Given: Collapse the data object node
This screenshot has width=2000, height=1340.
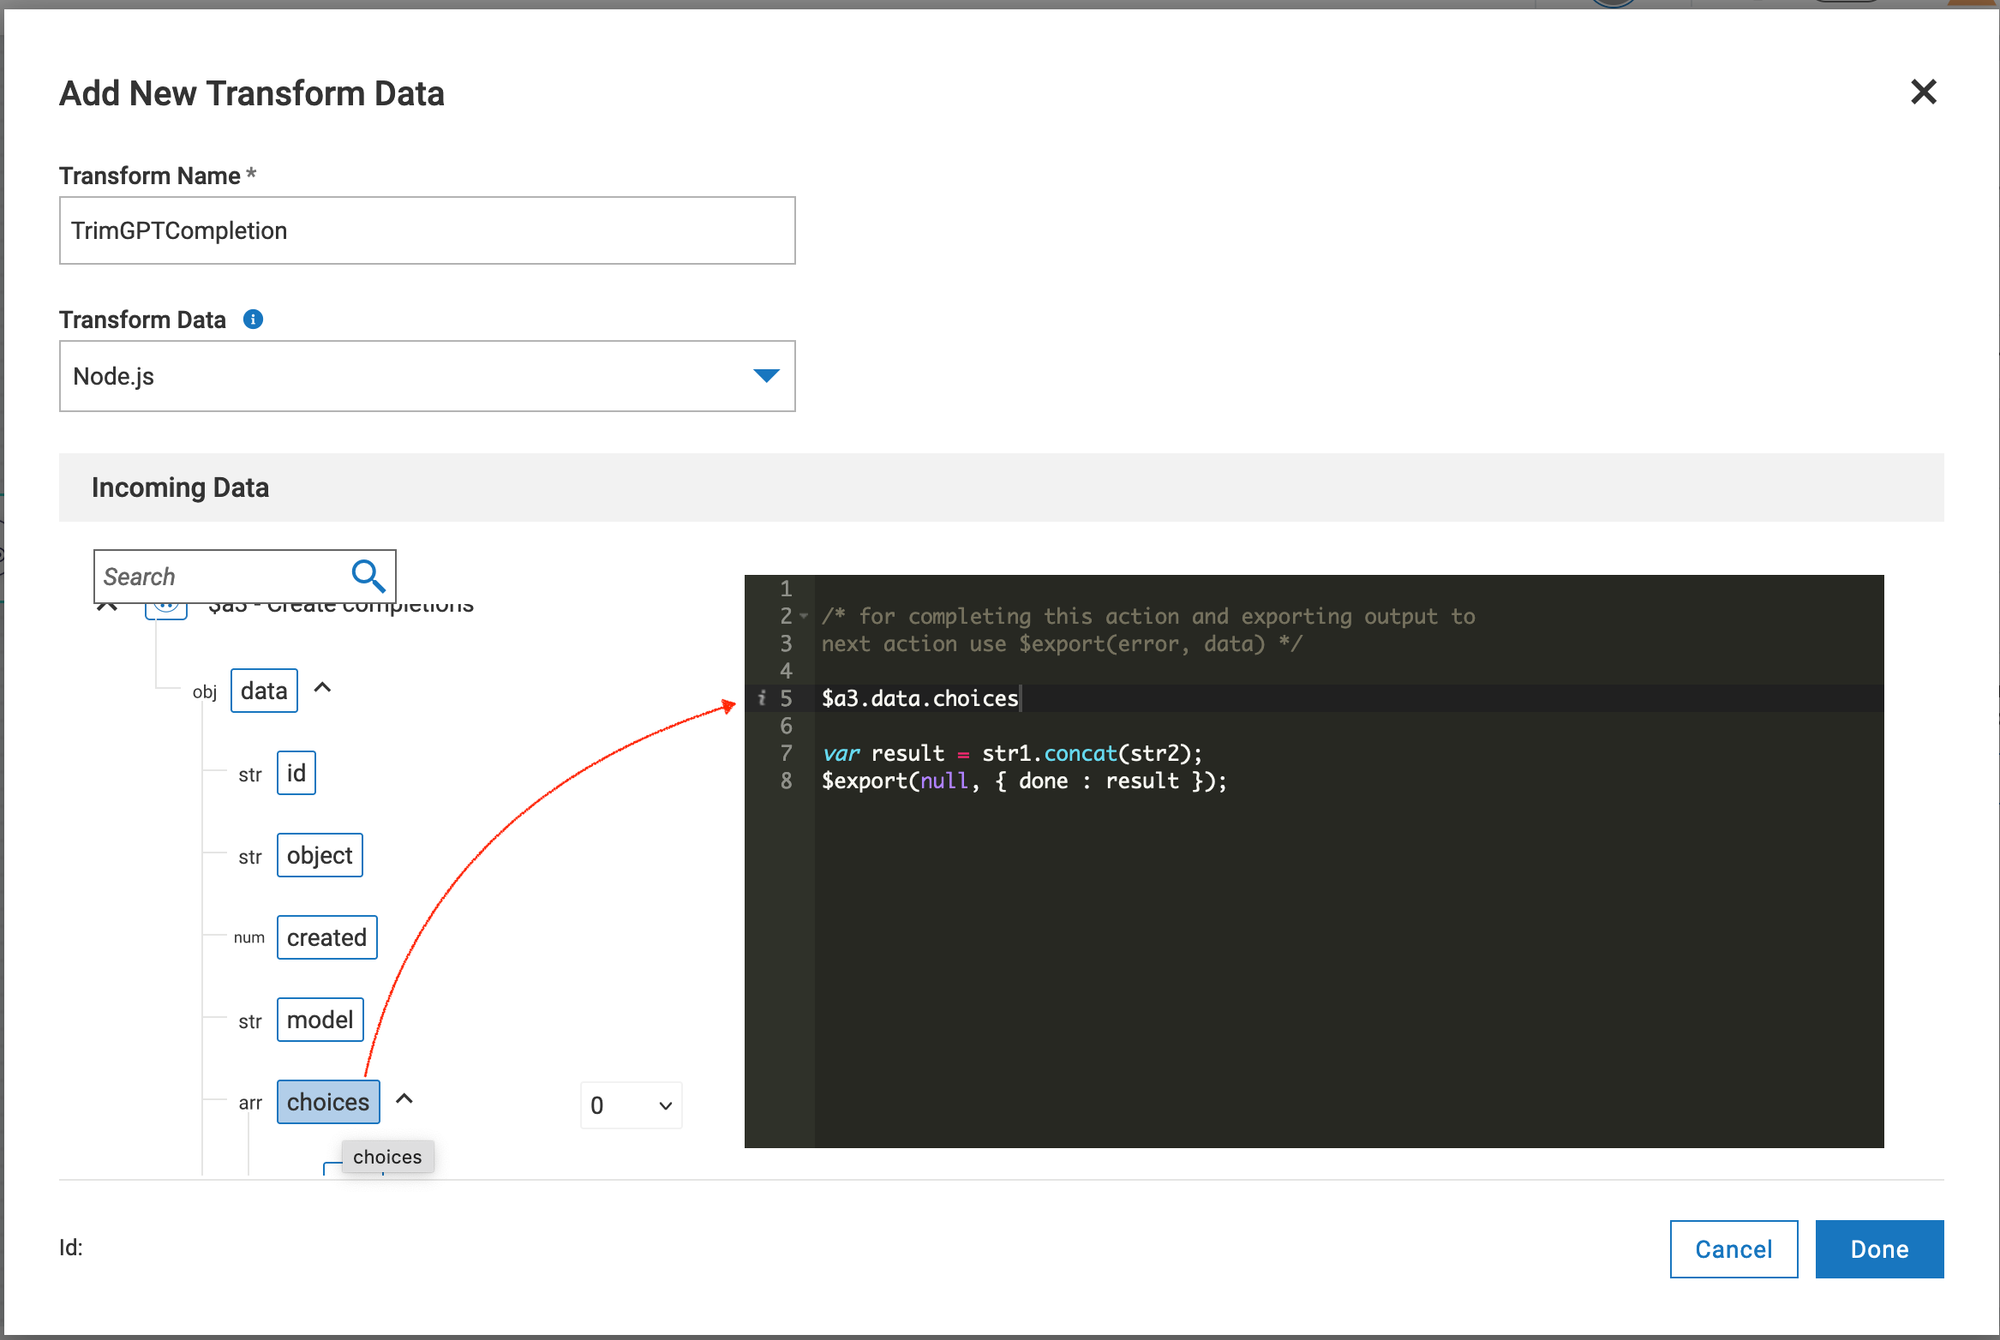Looking at the screenshot, I should [x=322, y=688].
